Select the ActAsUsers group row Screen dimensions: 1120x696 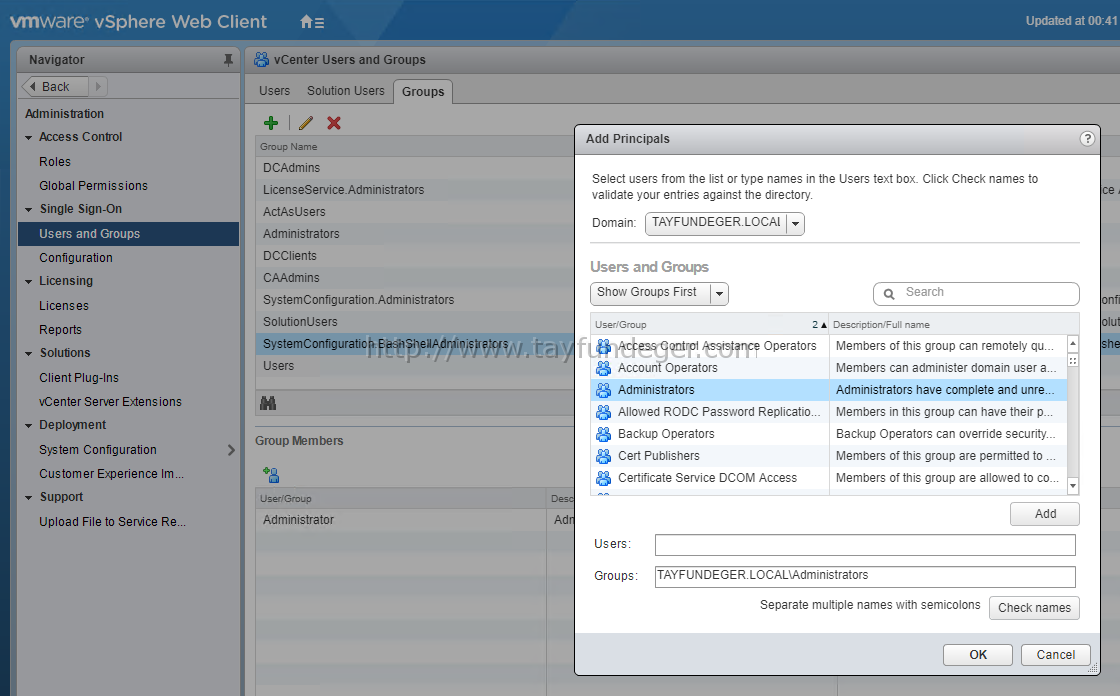415,212
